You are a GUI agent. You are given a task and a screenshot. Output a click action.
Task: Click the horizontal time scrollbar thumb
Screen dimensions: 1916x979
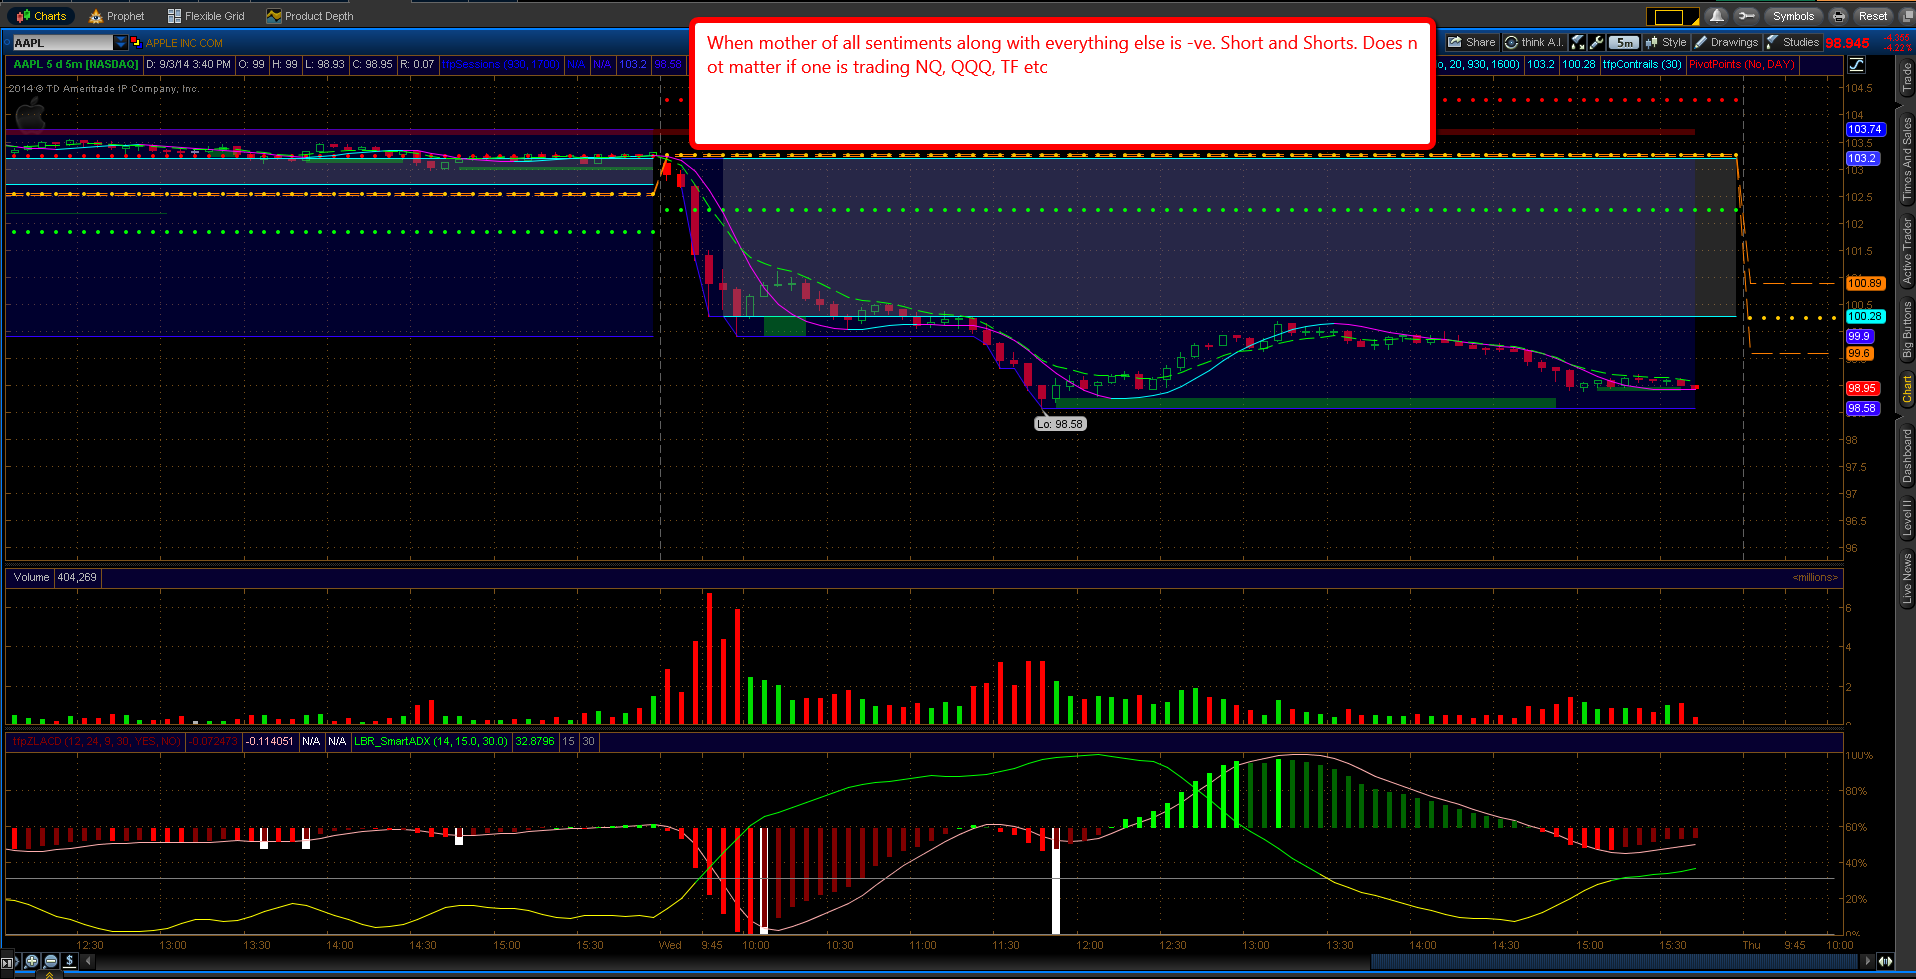point(1613,961)
